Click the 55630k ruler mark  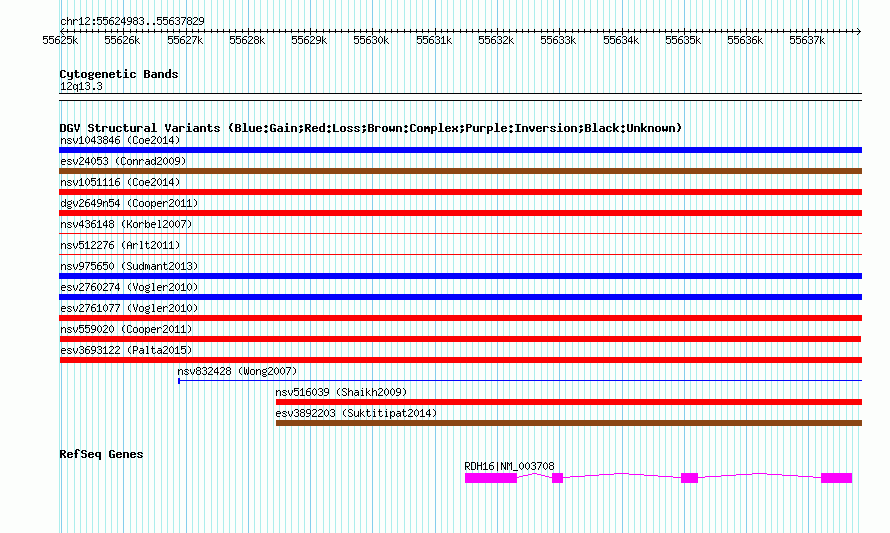[371, 40]
